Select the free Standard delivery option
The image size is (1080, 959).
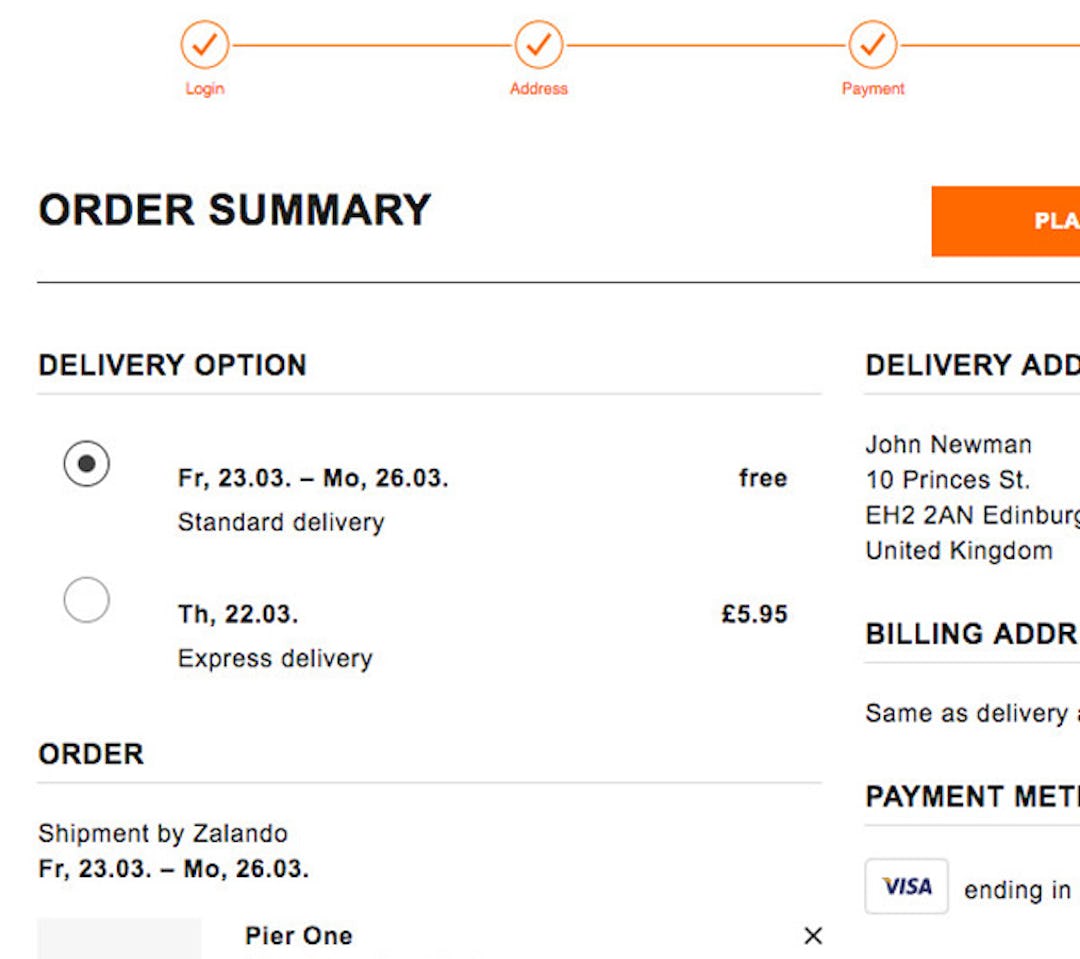88,464
